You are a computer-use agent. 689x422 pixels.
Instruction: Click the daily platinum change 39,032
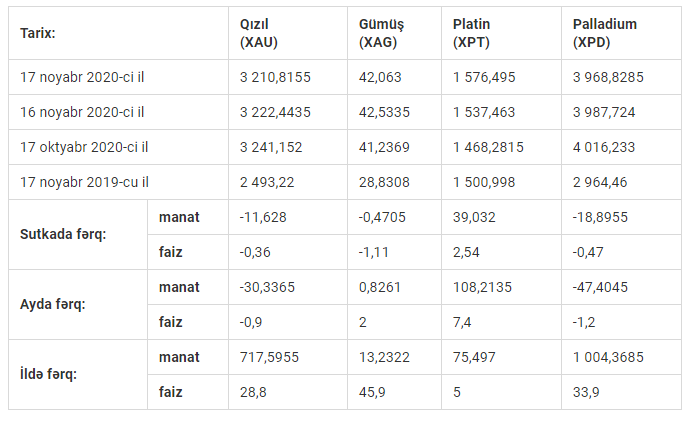(474, 217)
